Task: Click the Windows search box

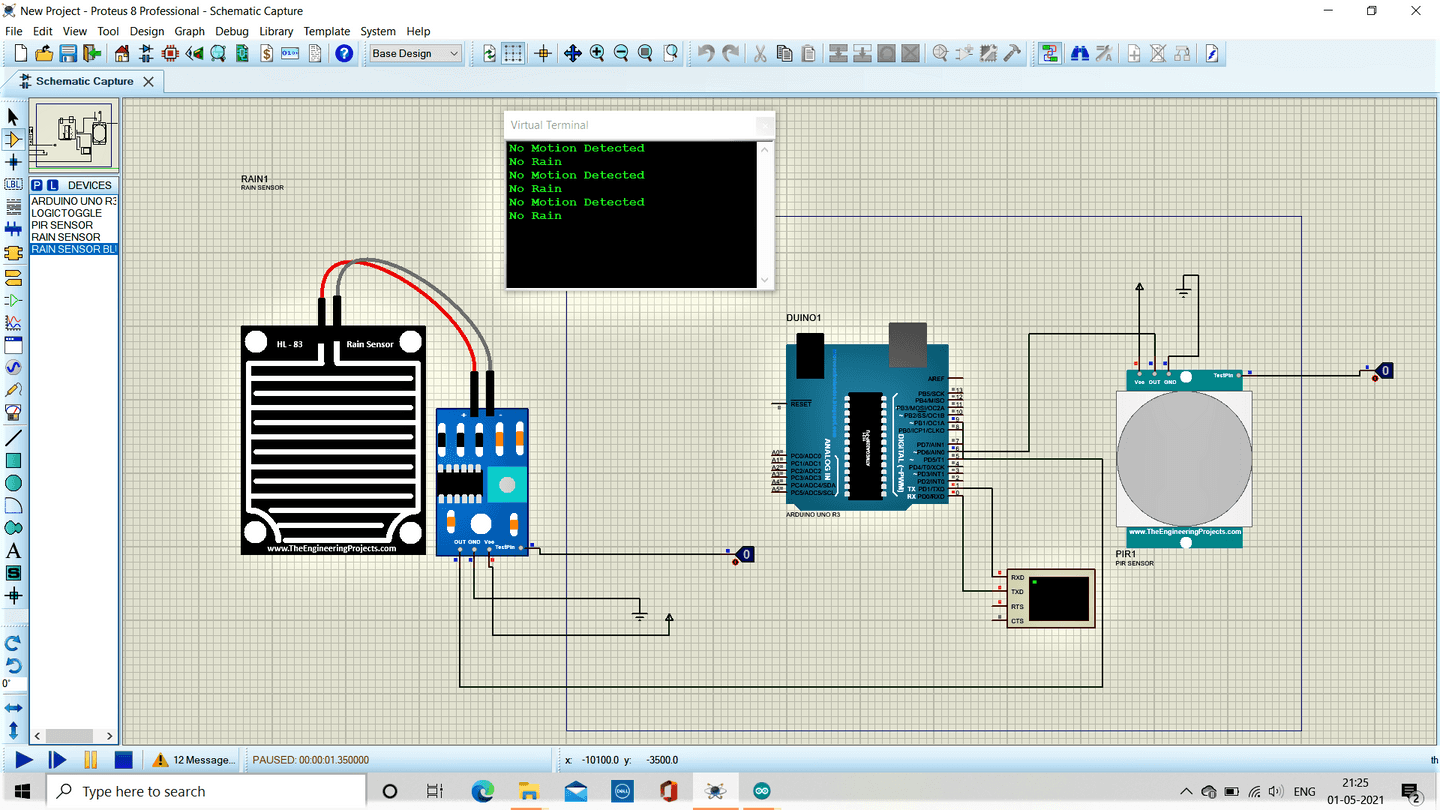Action: click(207, 791)
